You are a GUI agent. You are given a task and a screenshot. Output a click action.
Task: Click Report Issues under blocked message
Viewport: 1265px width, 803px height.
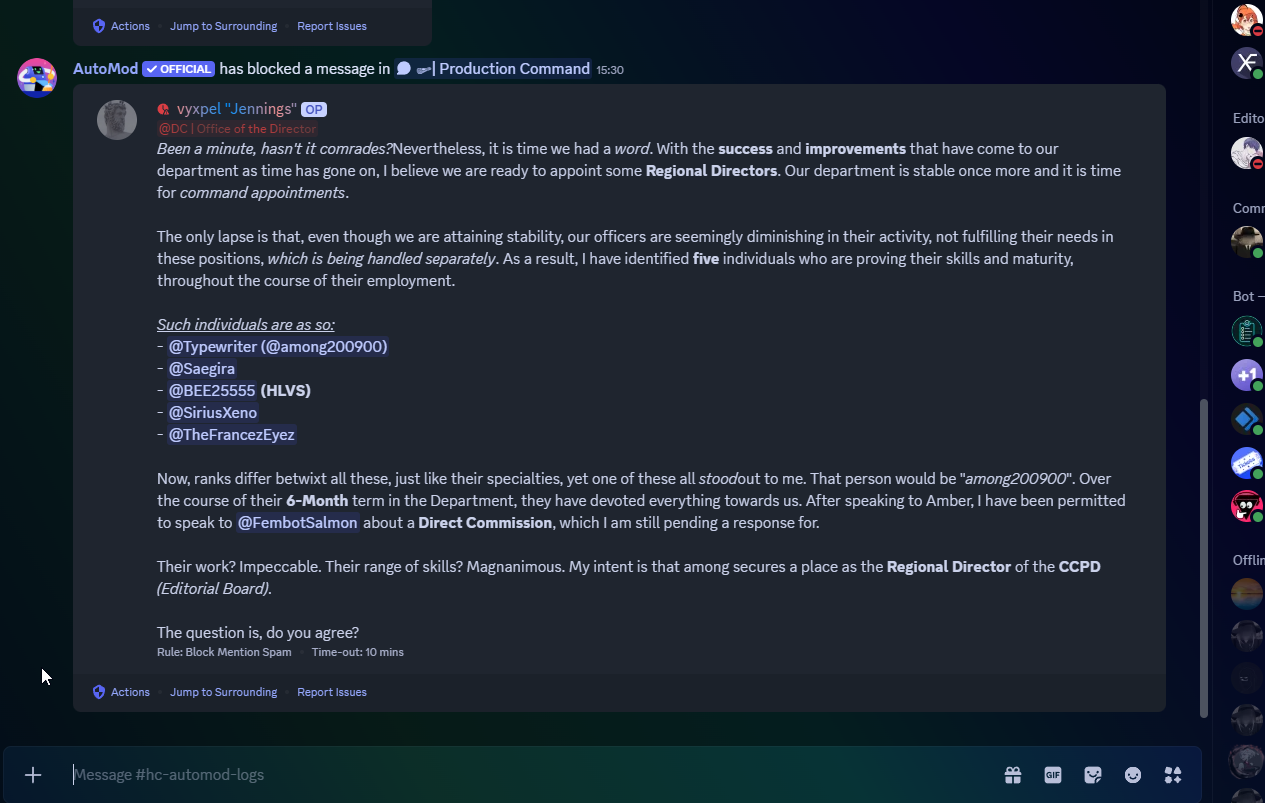click(x=331, y=692)
